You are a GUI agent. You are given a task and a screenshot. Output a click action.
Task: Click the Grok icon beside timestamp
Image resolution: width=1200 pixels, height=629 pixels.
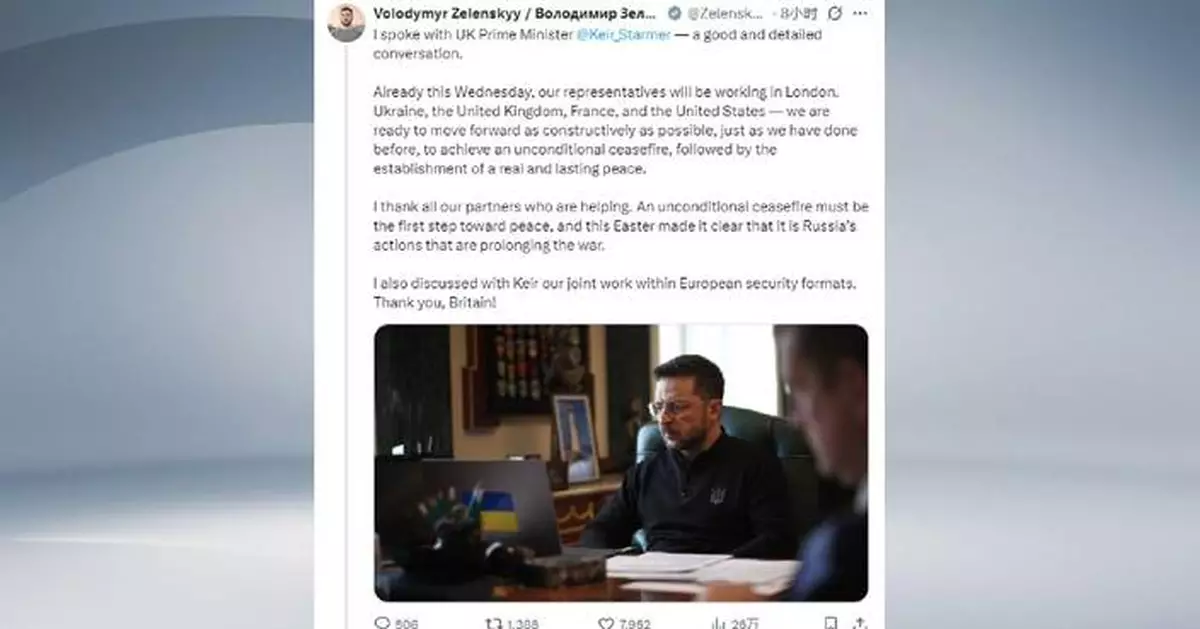coord(835,13)
